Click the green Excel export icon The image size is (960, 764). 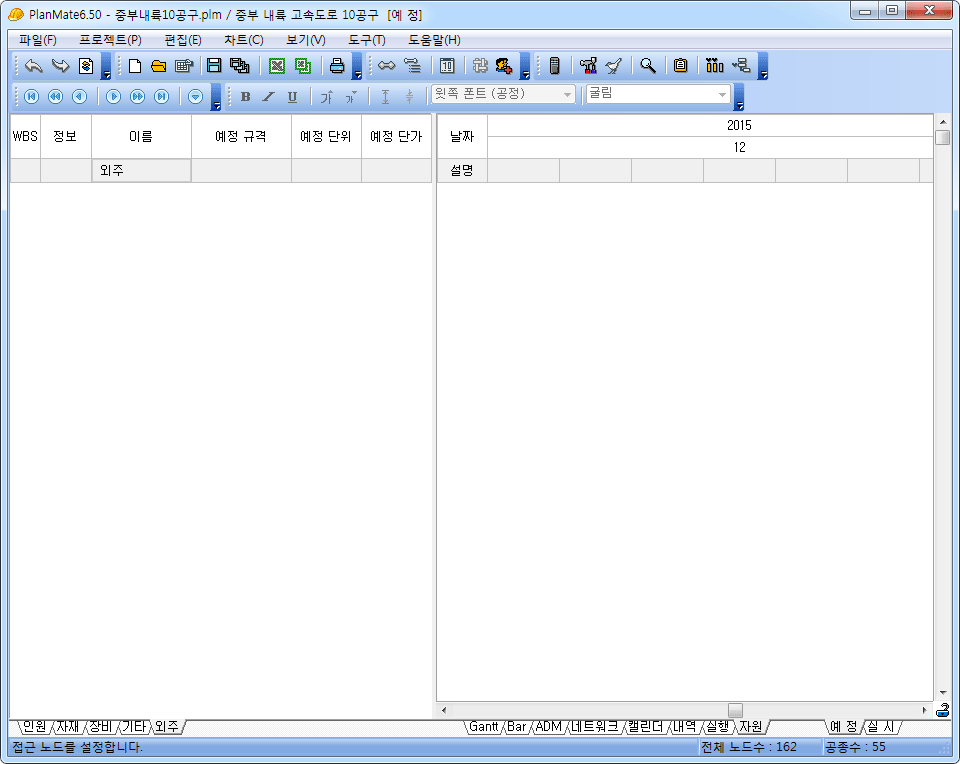[x=277, y=66]
